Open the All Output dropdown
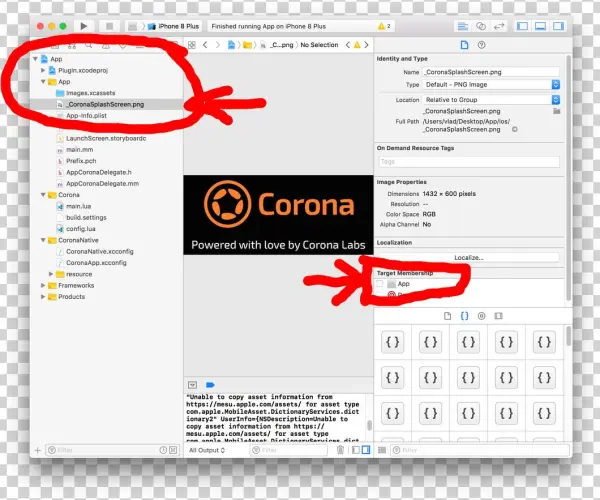Screen dimensions: 600x500 [x=207, y=450]
